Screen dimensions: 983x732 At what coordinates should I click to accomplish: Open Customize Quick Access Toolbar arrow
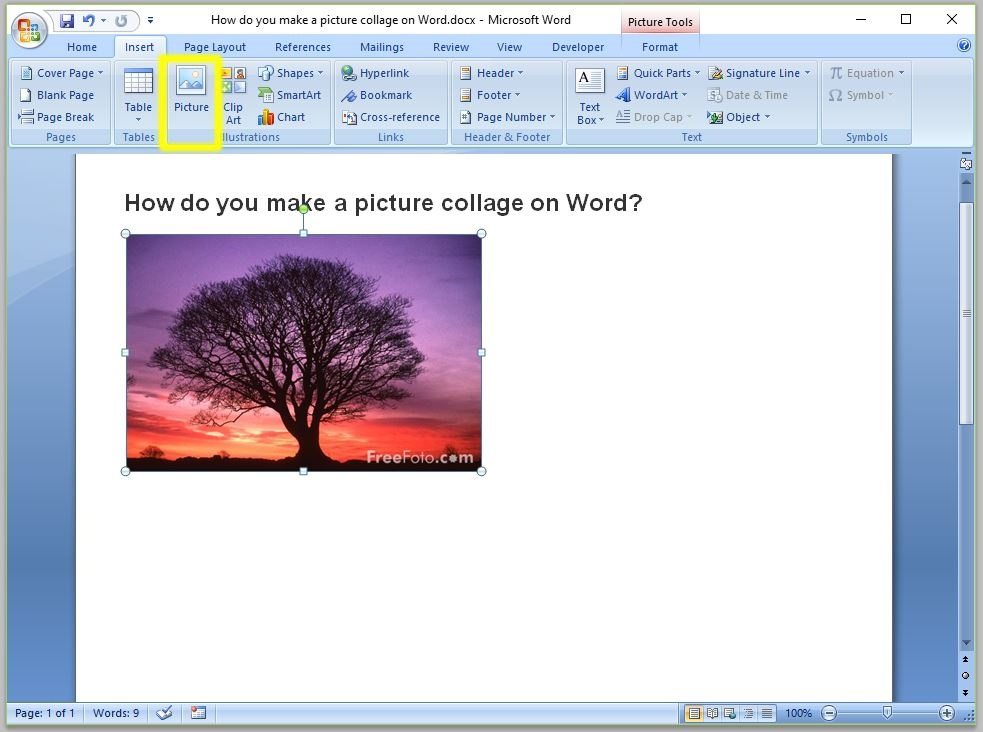[x=150, y=21]
